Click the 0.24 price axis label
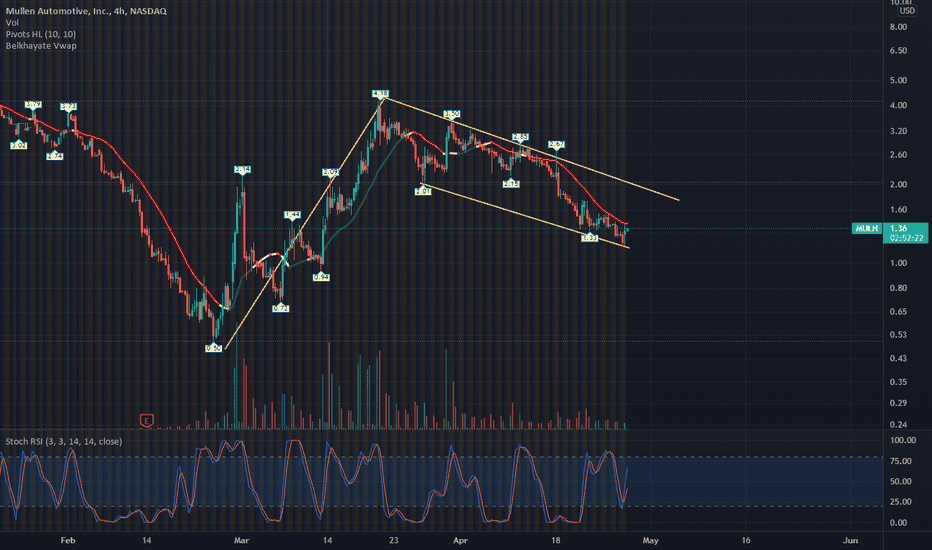Viewport: 932px width, 550px height. coord(898,425)
